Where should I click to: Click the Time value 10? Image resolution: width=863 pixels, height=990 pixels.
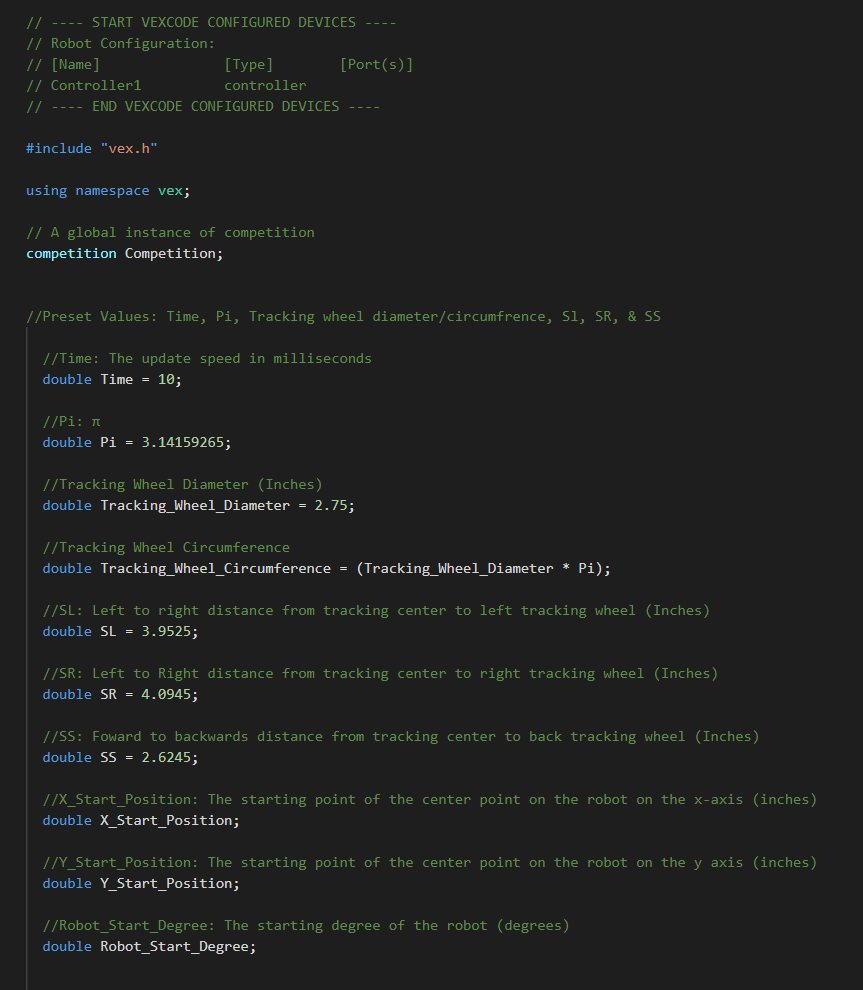(x=166, y=379)
